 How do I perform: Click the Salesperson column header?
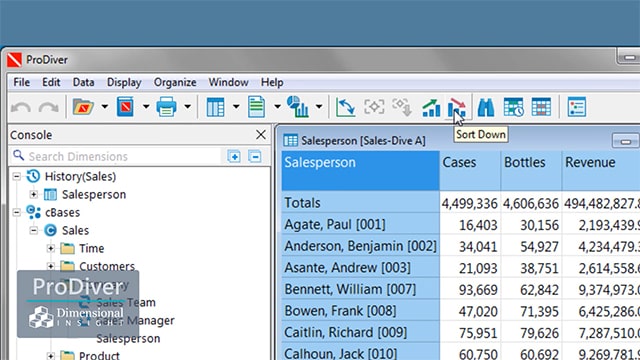360,171
